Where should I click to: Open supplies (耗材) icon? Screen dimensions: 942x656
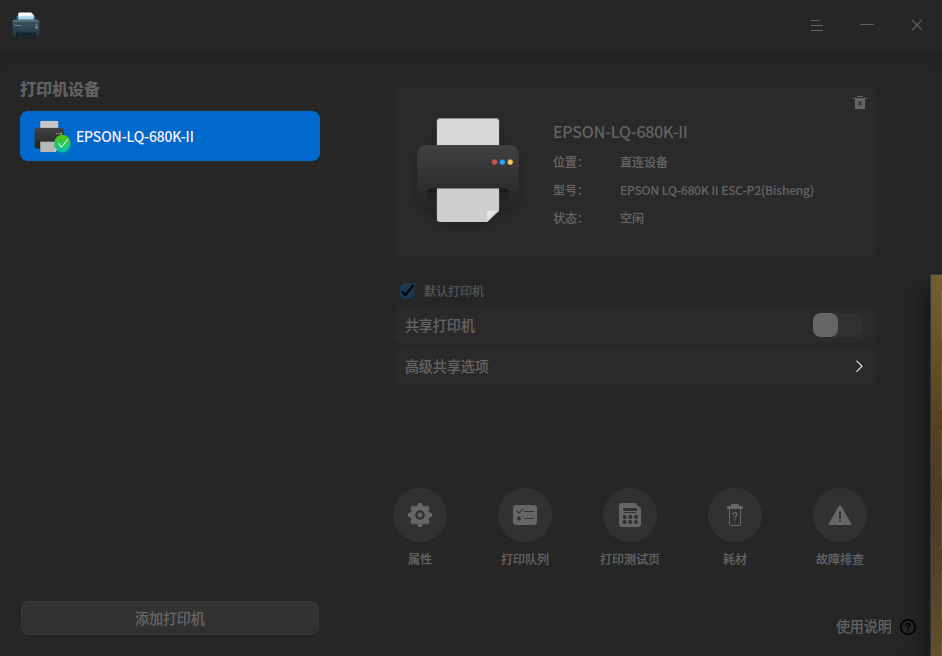click(x=735, y=515)
